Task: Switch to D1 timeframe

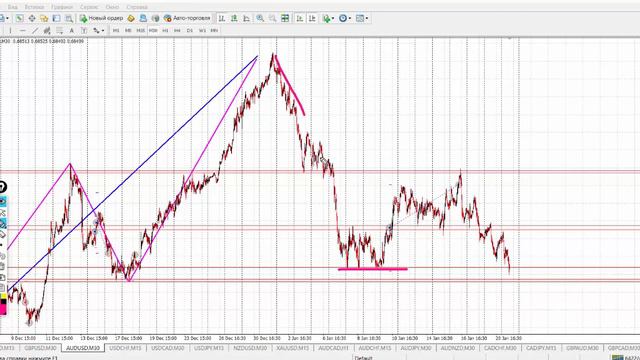Action: point(190,30)
